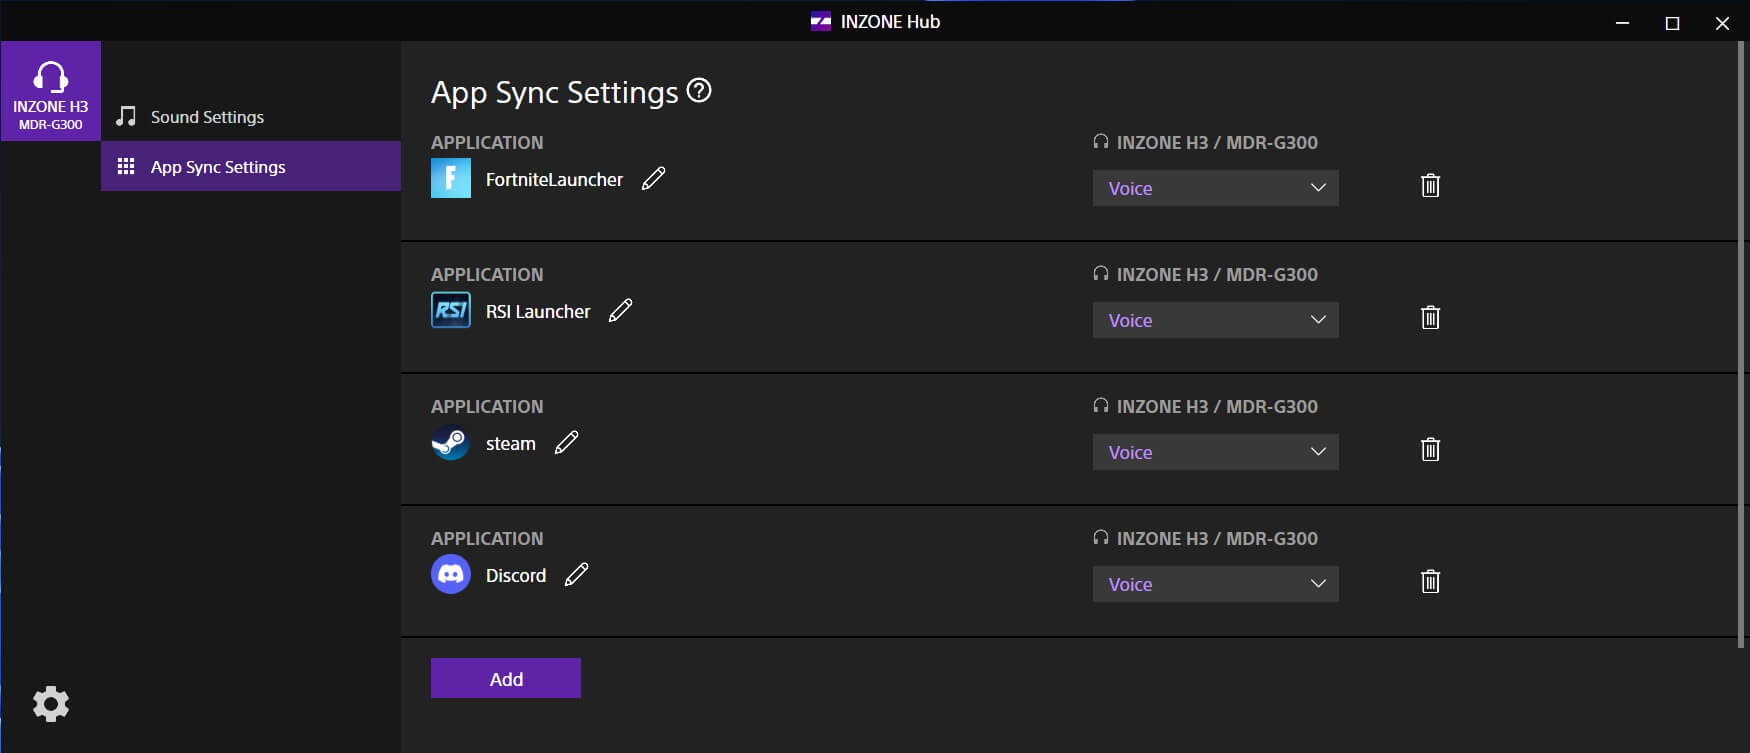This screenshot has width=1750, height=753.
Task: Click the Discord app logo
Action: (x=451, y=575)
